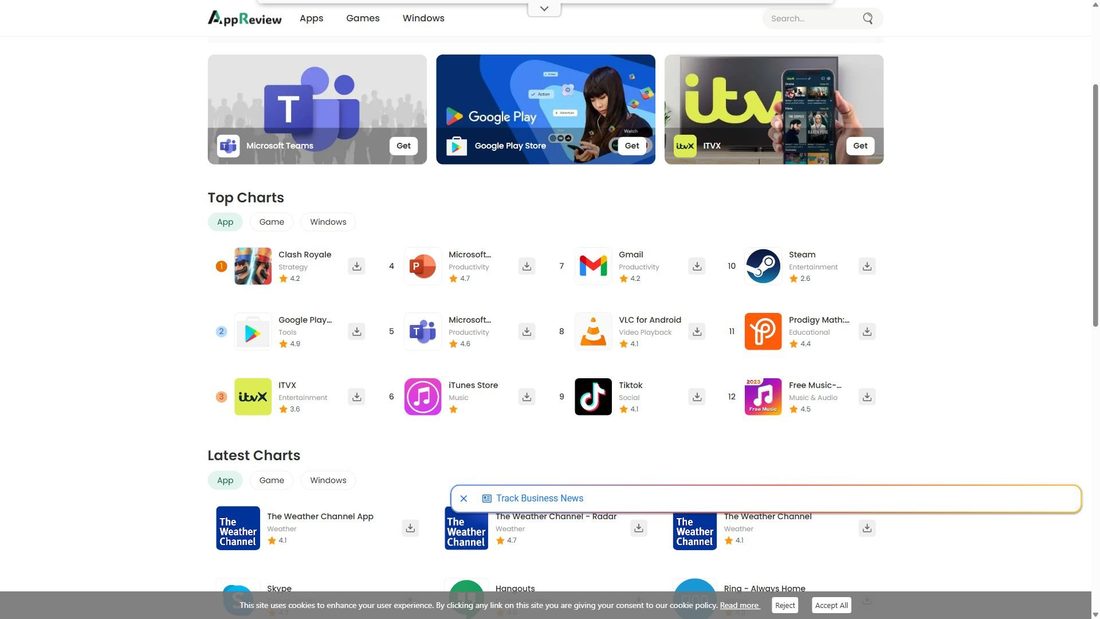Get the Microsoft Teams app
This screenshot has width=1100, height=619.
coord(403,146)
